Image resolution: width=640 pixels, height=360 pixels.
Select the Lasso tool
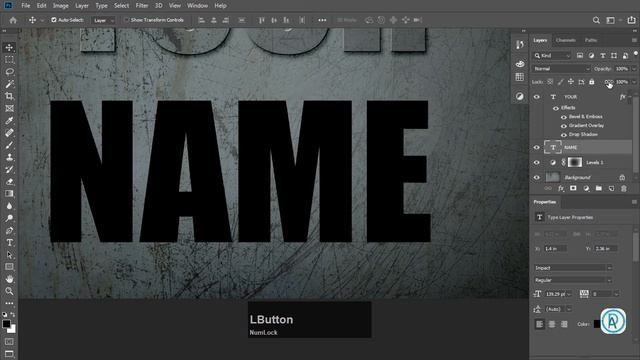(9, 72)
